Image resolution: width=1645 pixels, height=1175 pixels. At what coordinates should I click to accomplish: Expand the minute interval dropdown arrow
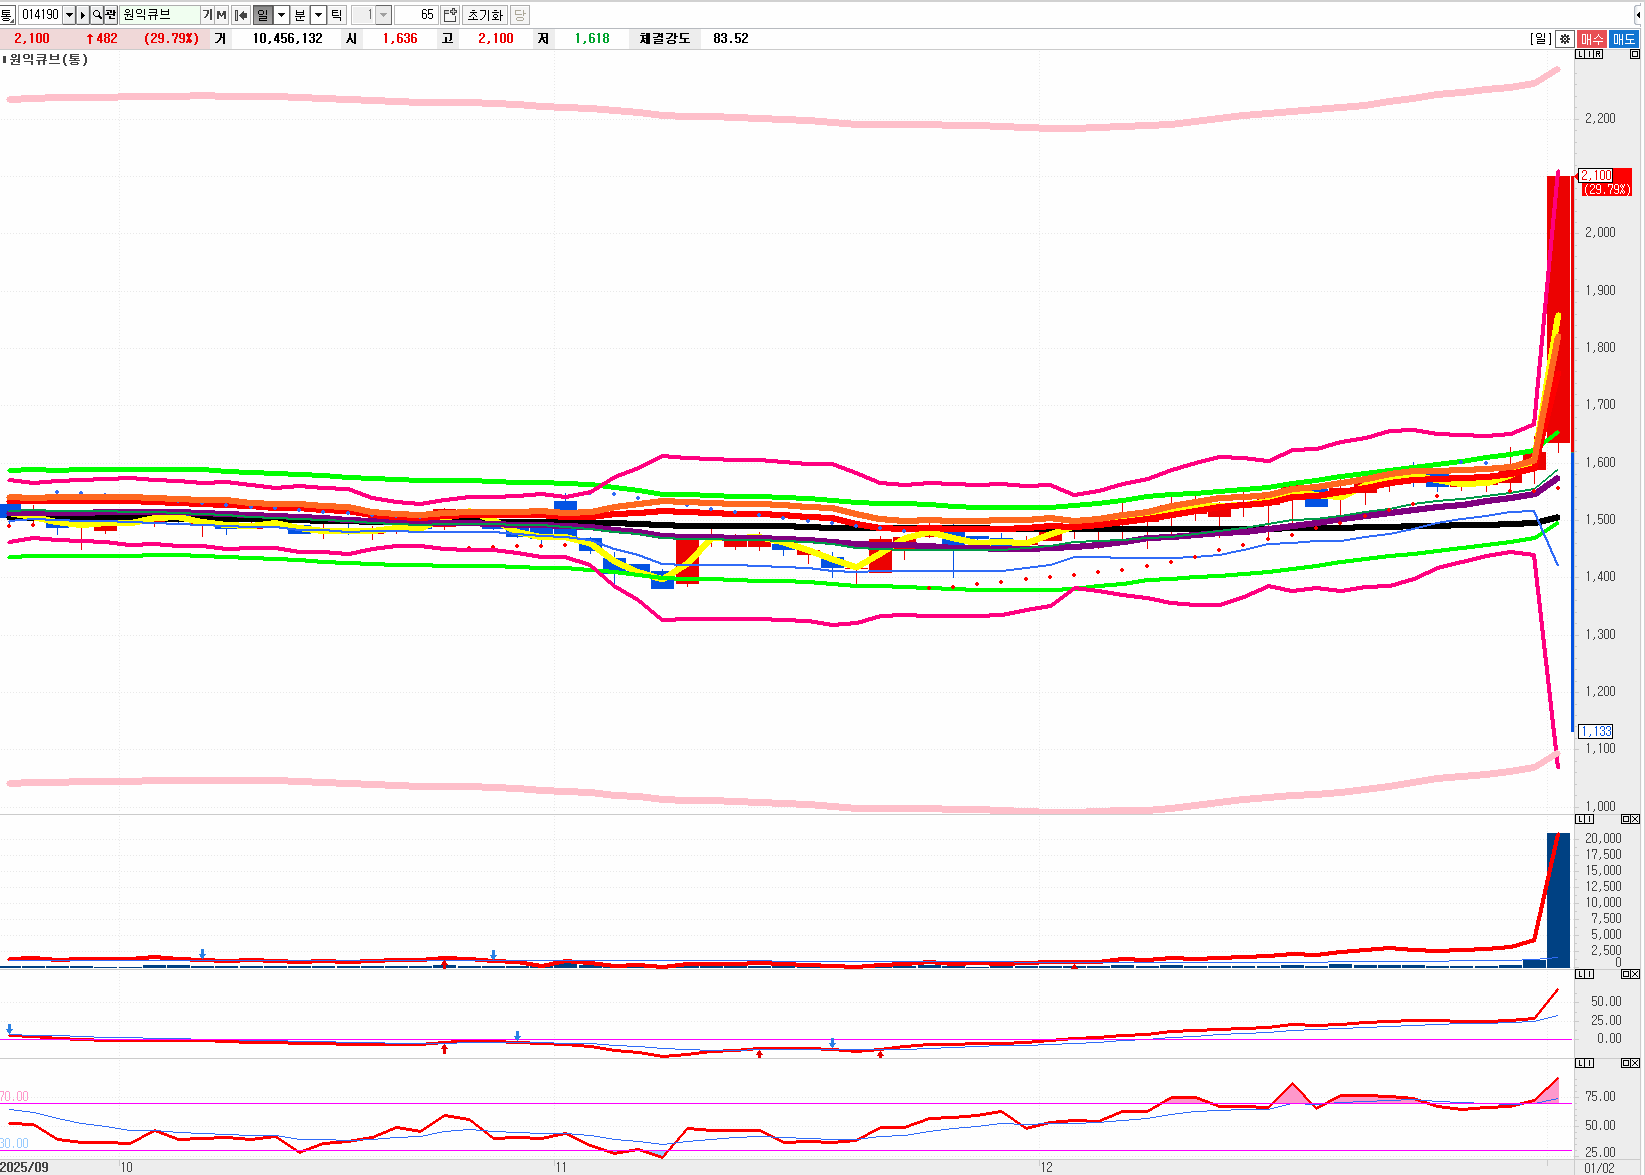[318, 15]
